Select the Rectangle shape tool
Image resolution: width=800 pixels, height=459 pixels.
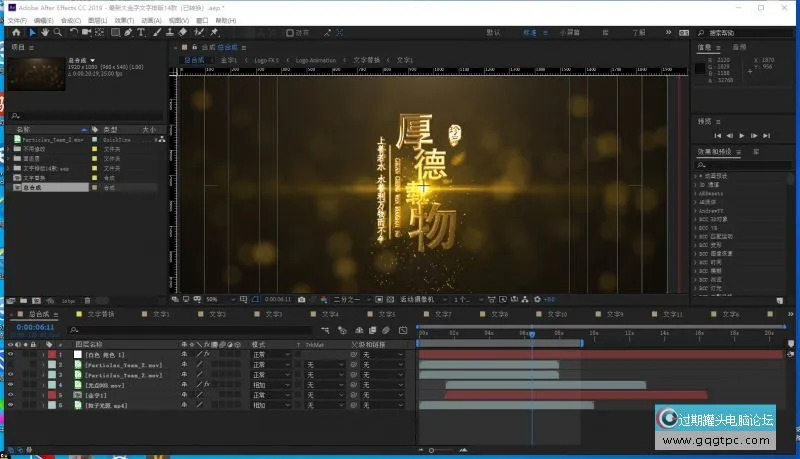click(115, 32)
